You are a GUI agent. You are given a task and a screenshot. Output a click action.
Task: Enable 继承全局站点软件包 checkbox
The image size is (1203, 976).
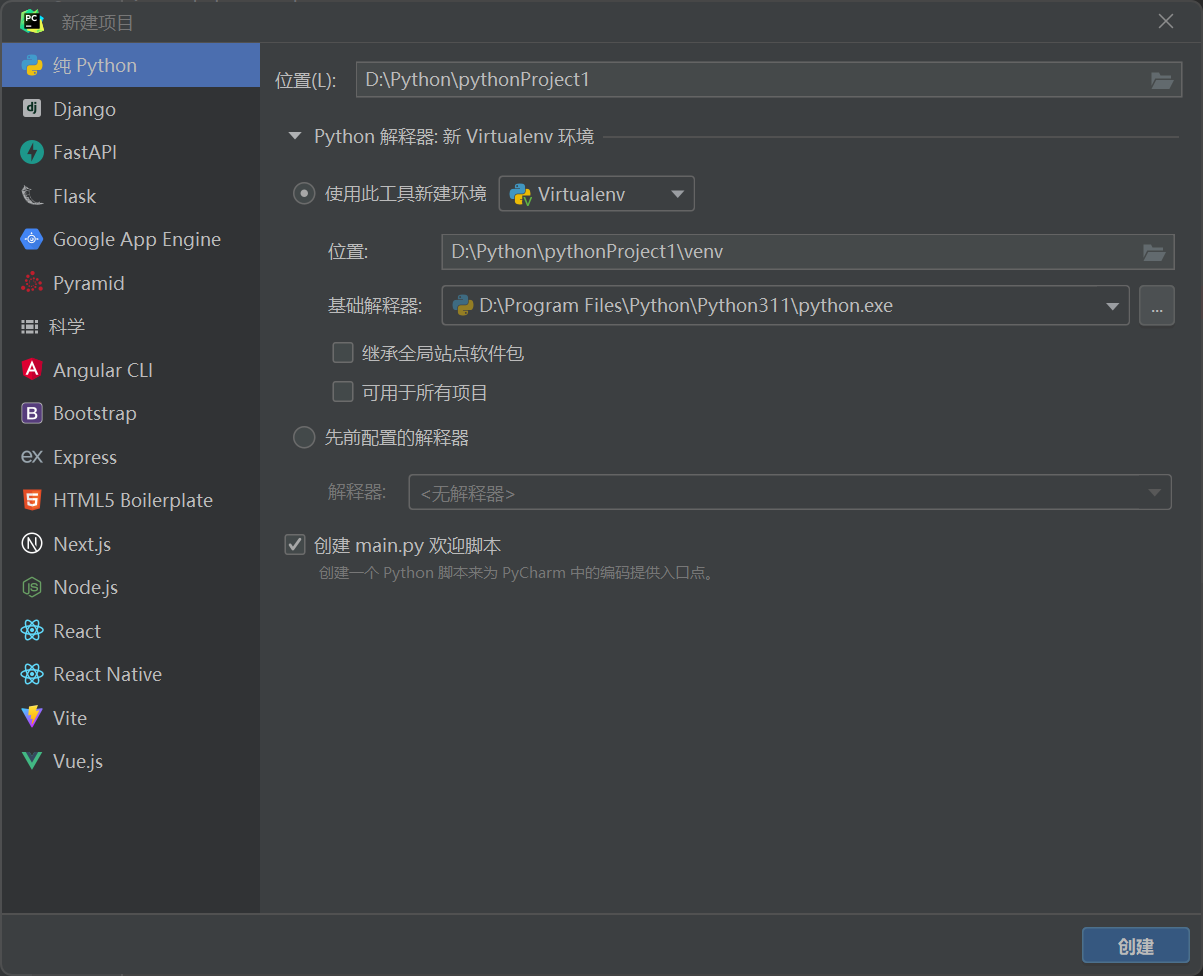[343, 352]
